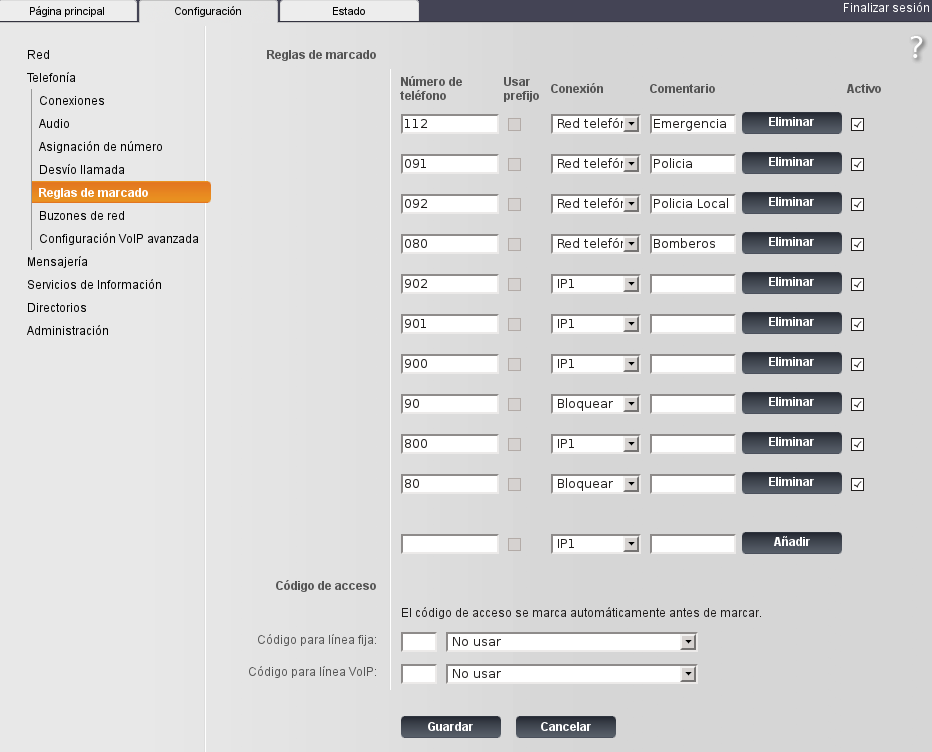Open the Código para línea fija dropdown
This screenshot has height=752, width=932.
(572, 642)
